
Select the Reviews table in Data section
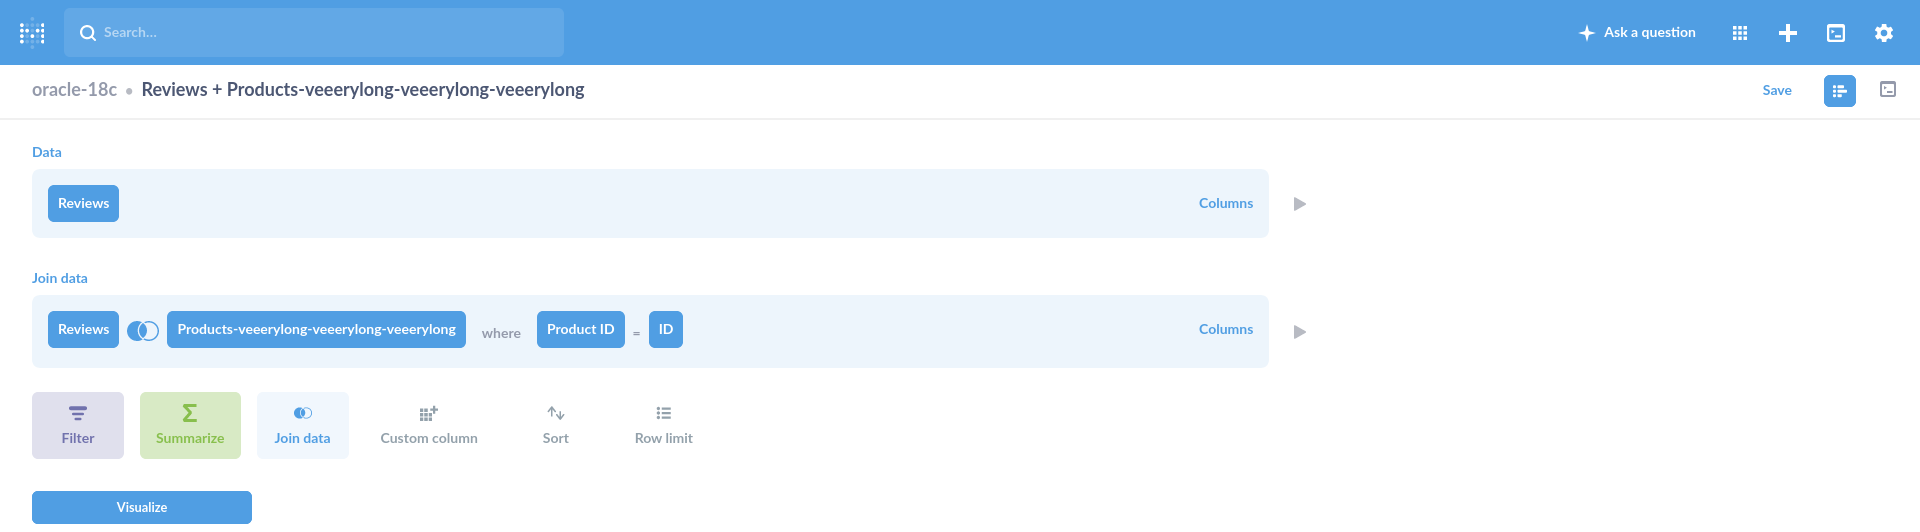83,204
